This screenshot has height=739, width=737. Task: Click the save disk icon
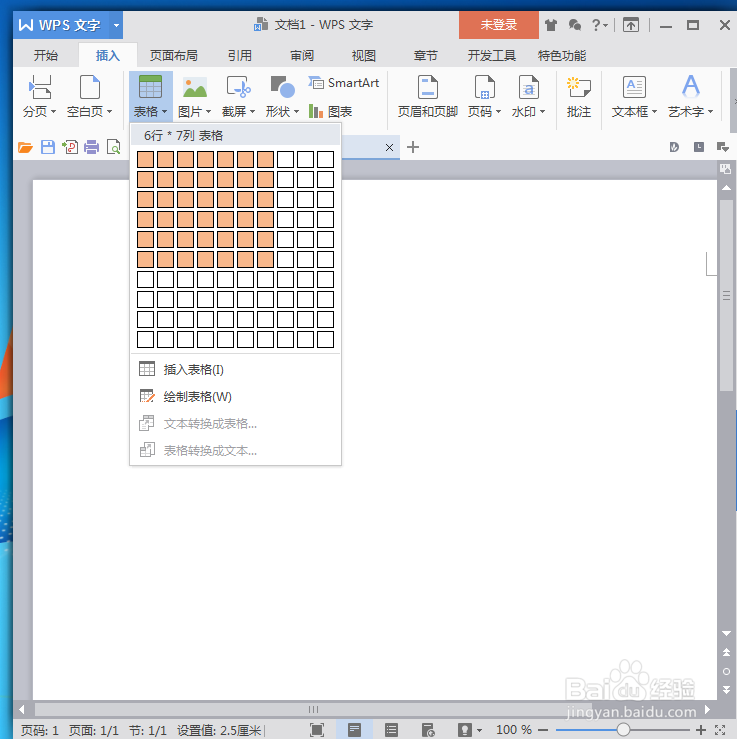tap(48, 148)
